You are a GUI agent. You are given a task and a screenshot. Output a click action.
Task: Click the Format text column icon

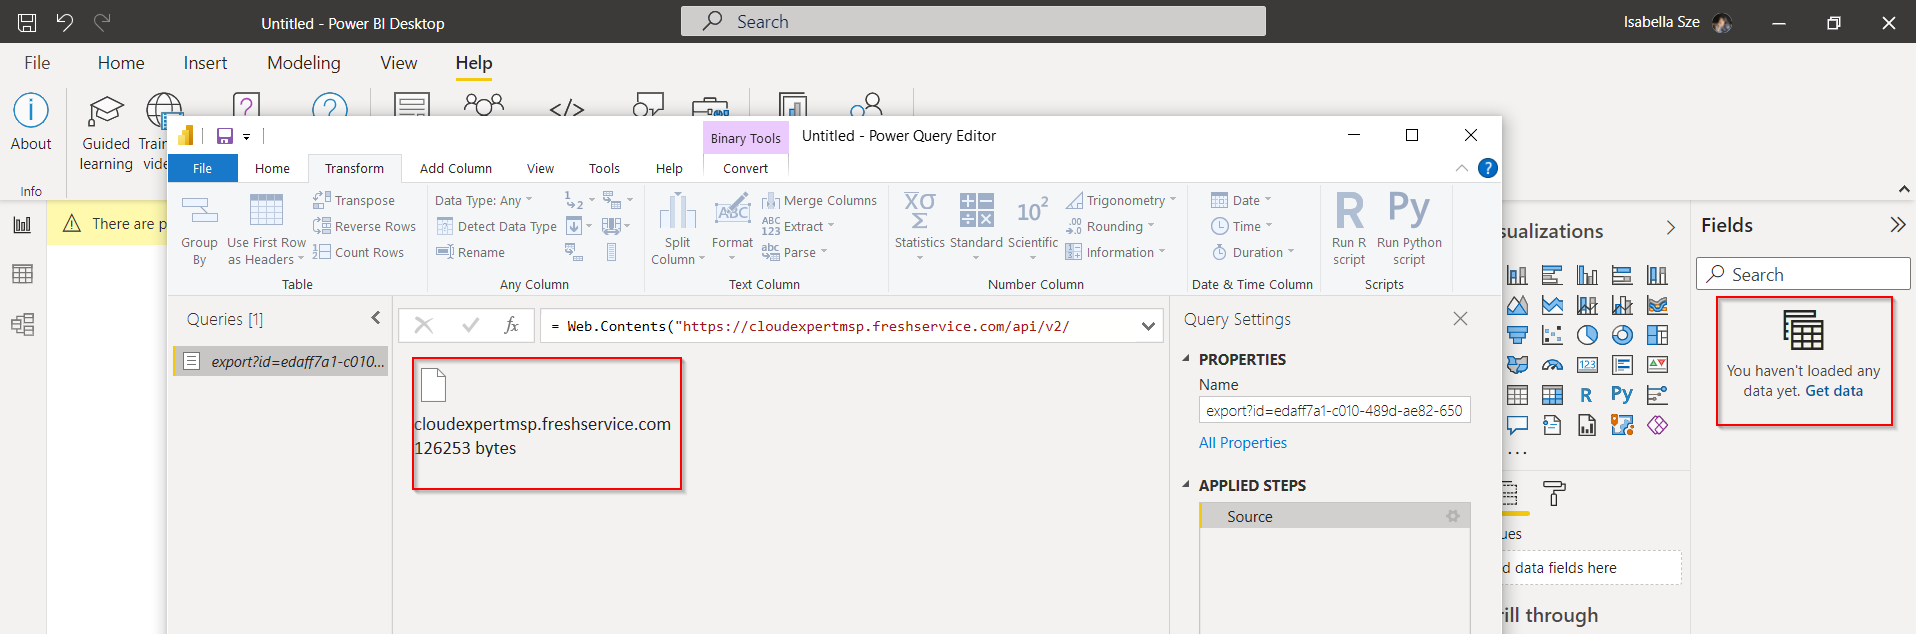coord(732,211)
